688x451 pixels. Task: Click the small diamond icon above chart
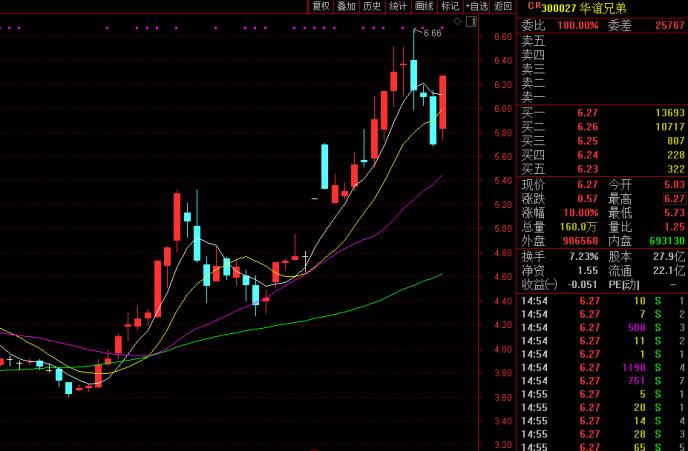click(457, 21)
